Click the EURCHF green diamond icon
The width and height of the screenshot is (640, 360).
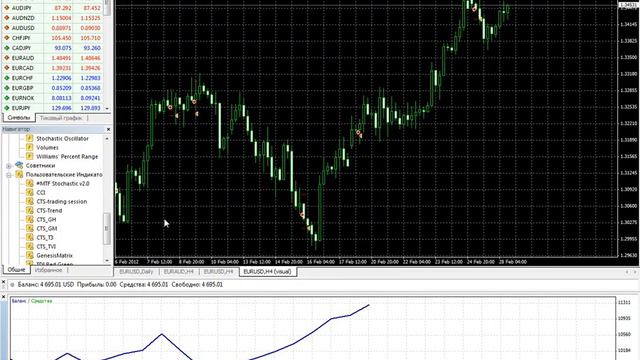tap(7, 78)
